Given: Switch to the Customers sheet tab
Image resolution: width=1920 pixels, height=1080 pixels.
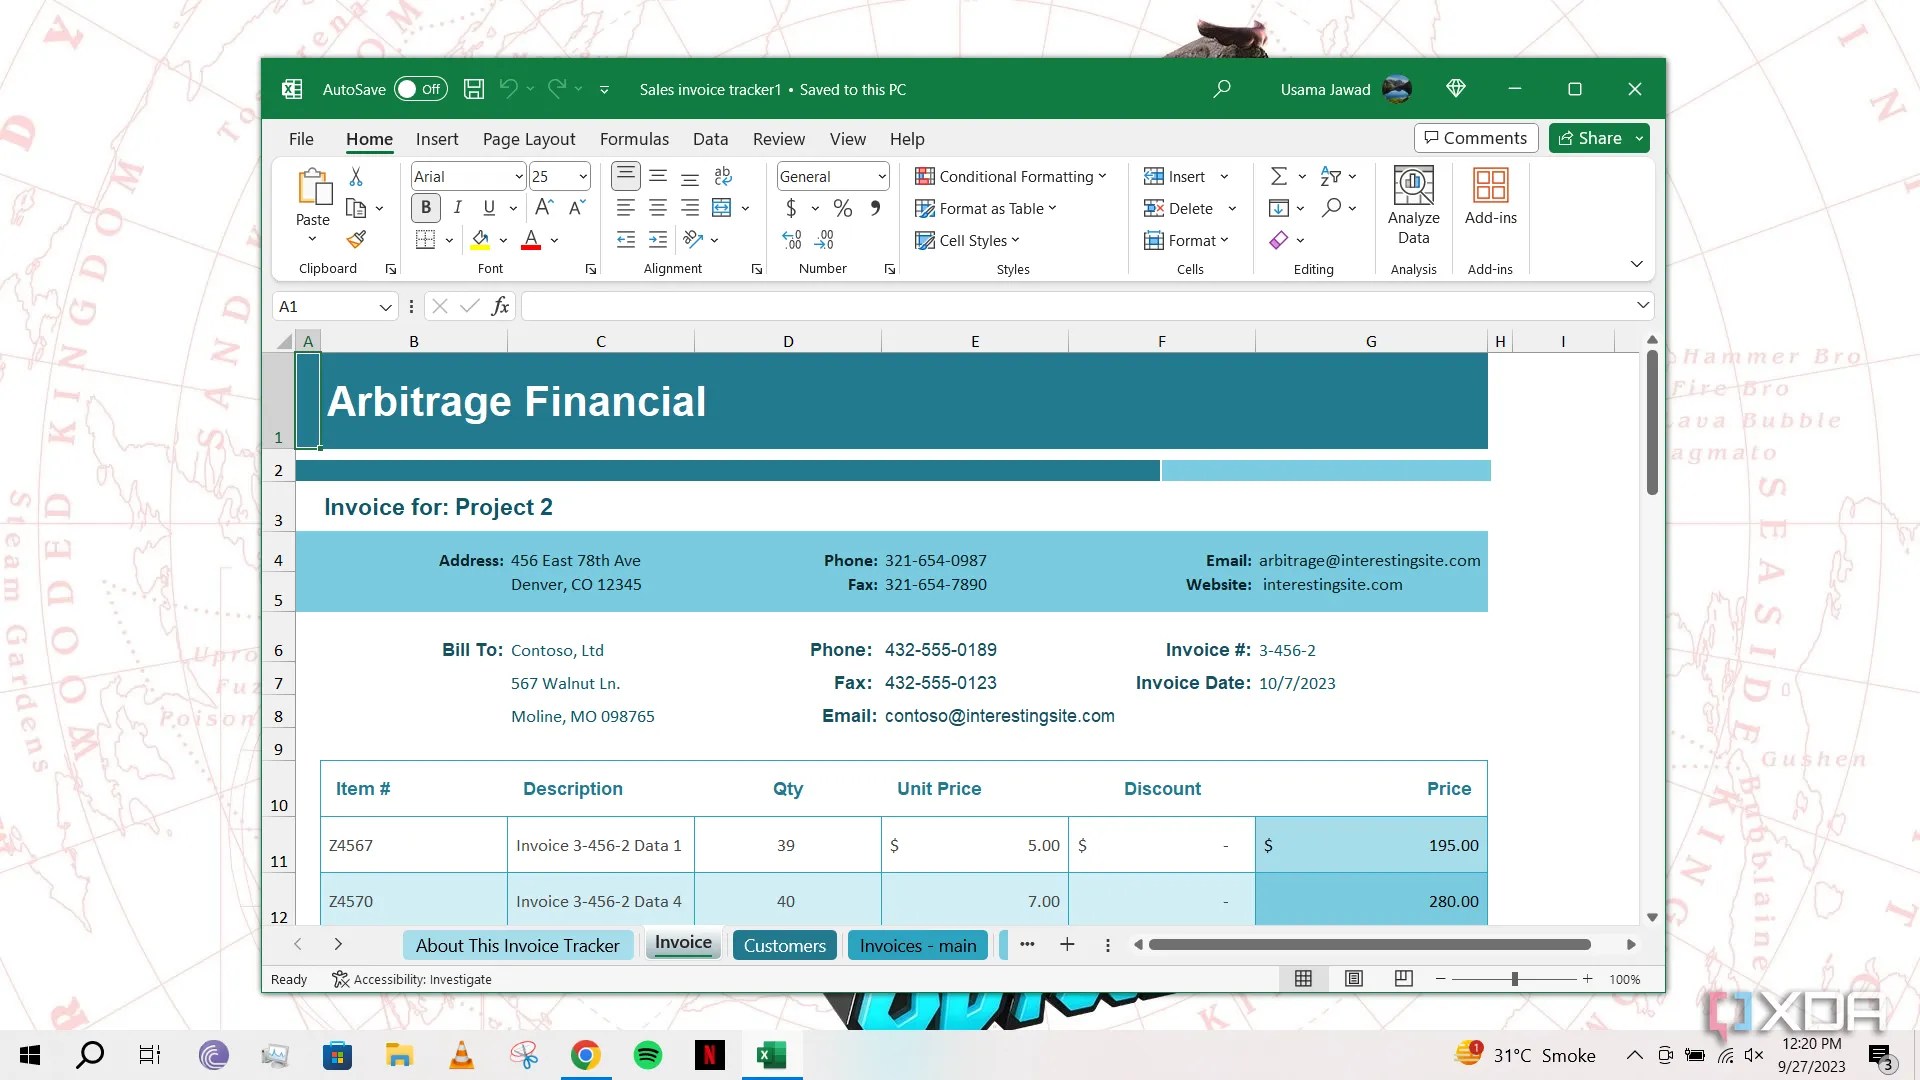Looking at the screenshot, I should 784,945.
